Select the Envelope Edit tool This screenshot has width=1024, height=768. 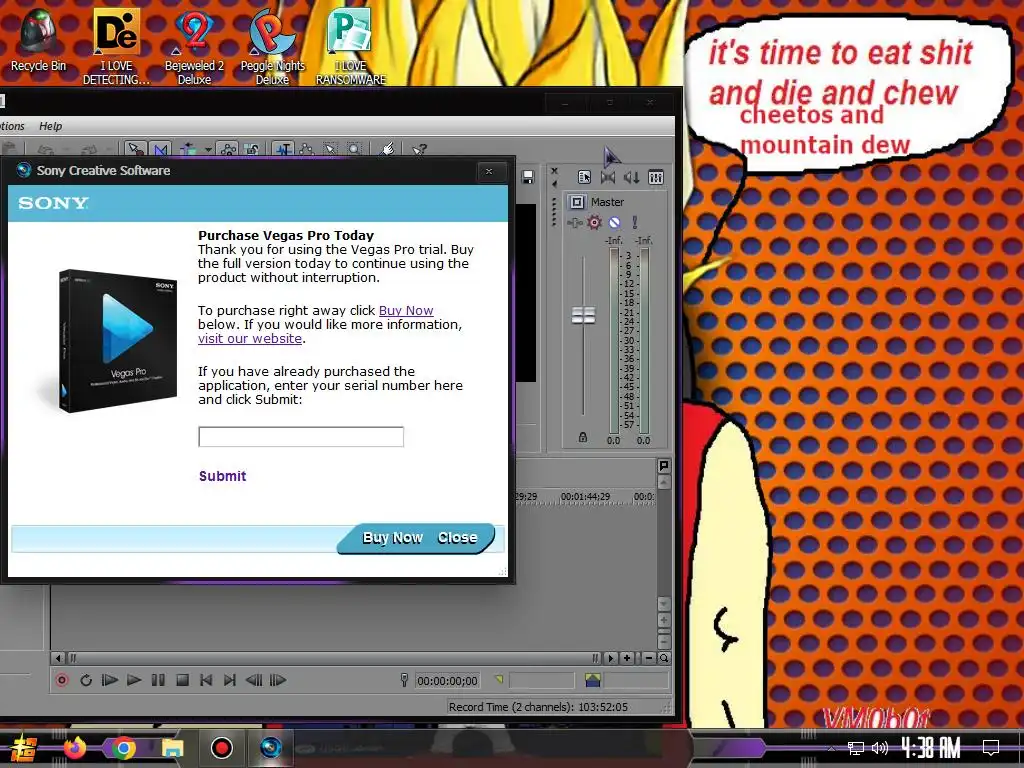pos(306,150)
